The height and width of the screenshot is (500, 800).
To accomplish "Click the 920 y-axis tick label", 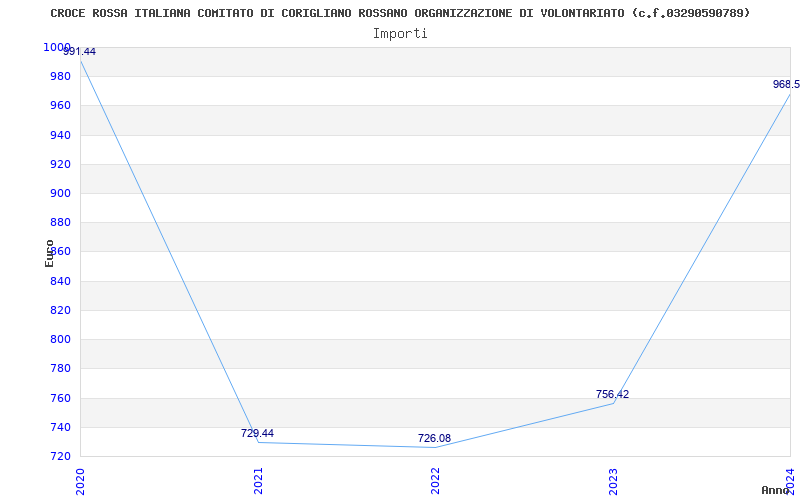I will [61, 164].
